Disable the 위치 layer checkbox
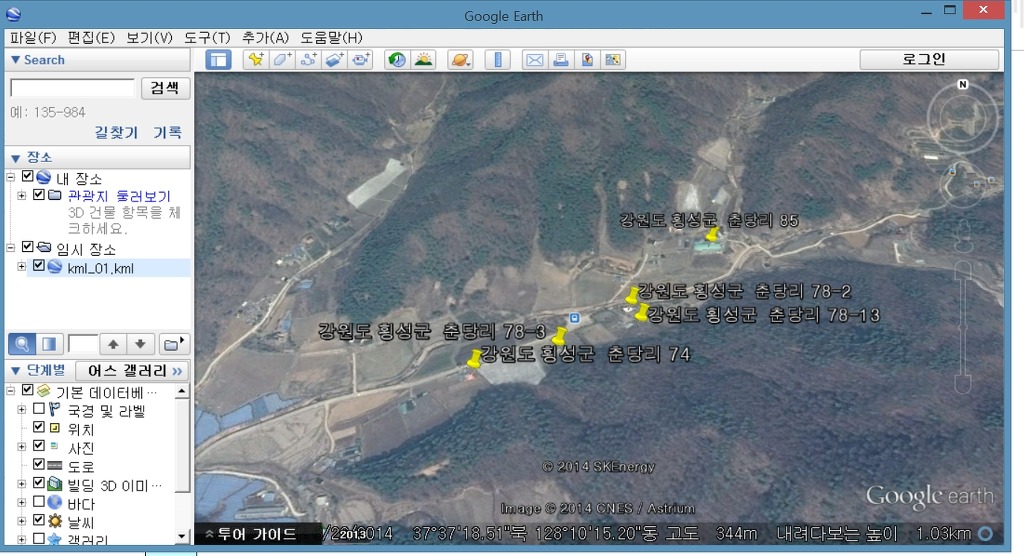 [x=39, y=427]
